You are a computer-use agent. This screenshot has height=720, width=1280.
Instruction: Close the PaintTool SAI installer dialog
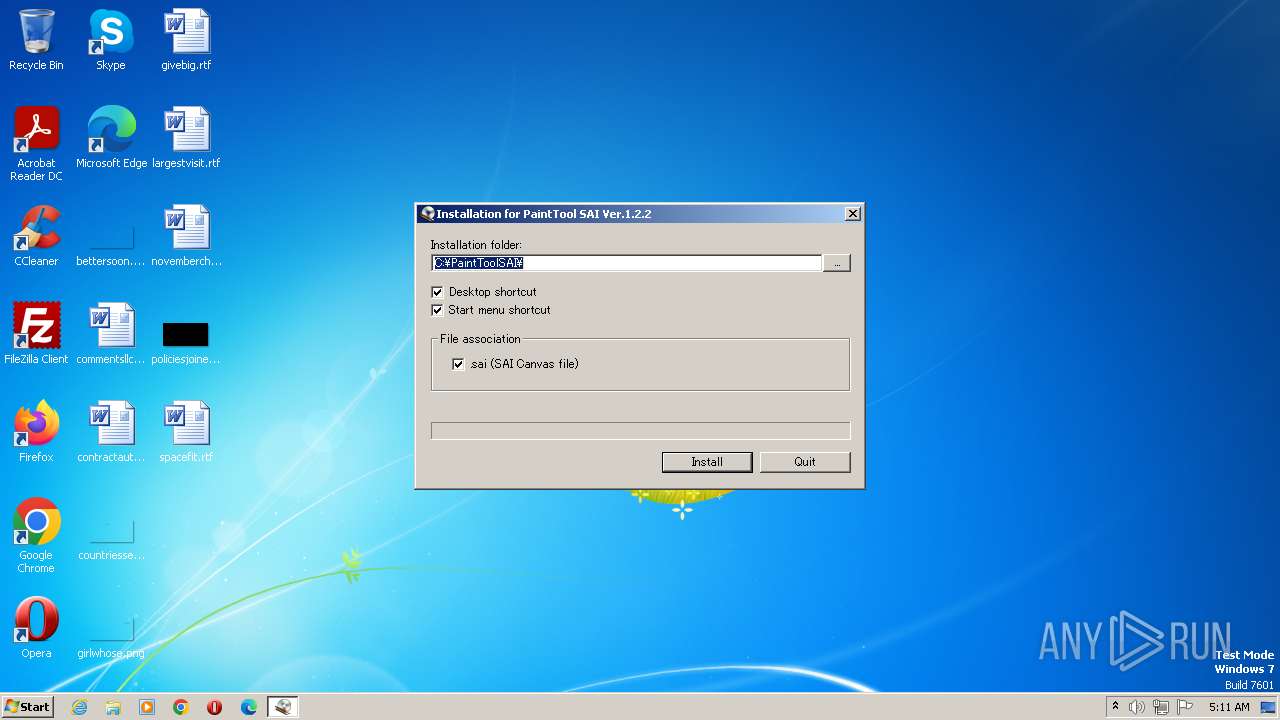(x=852, y=214)
